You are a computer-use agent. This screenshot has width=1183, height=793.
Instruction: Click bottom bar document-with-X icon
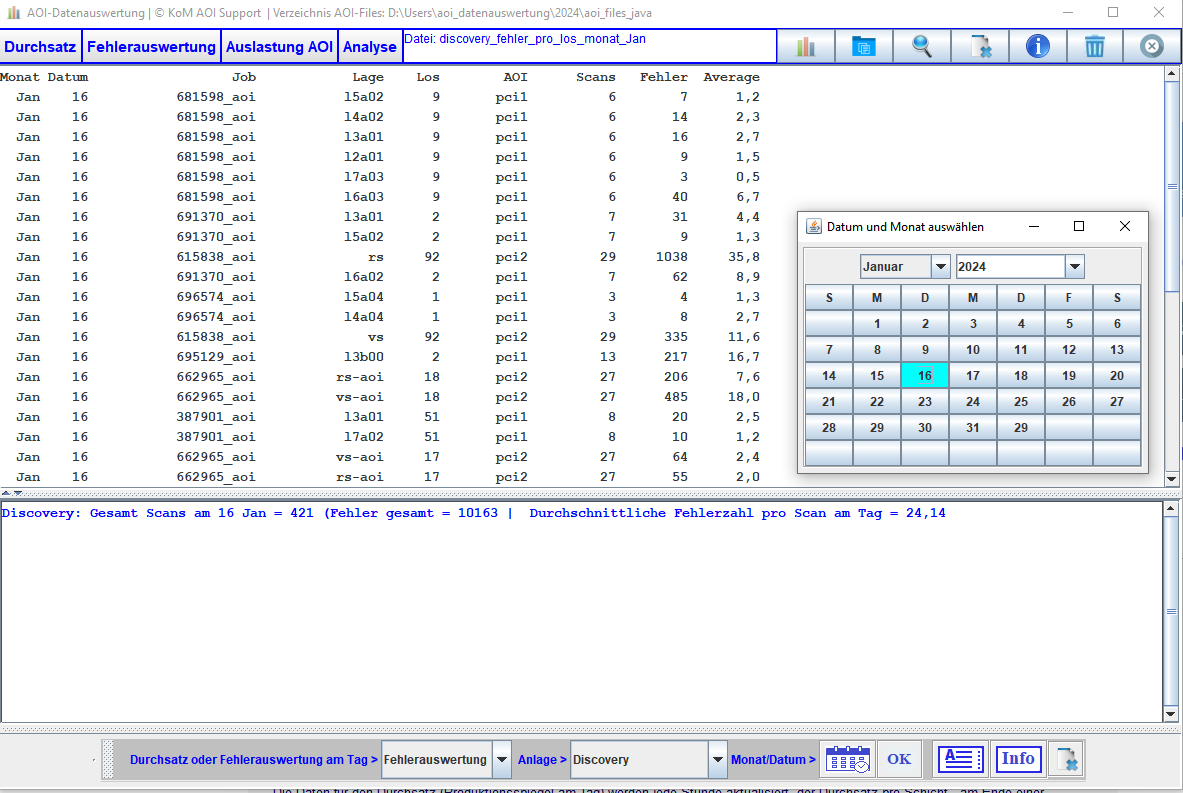1067,759
